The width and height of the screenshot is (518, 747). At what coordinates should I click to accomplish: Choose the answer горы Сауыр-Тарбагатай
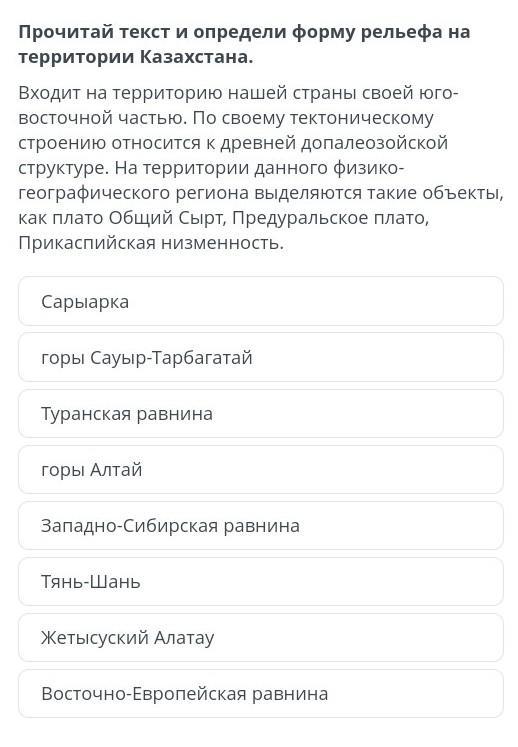tap(261, 357)
